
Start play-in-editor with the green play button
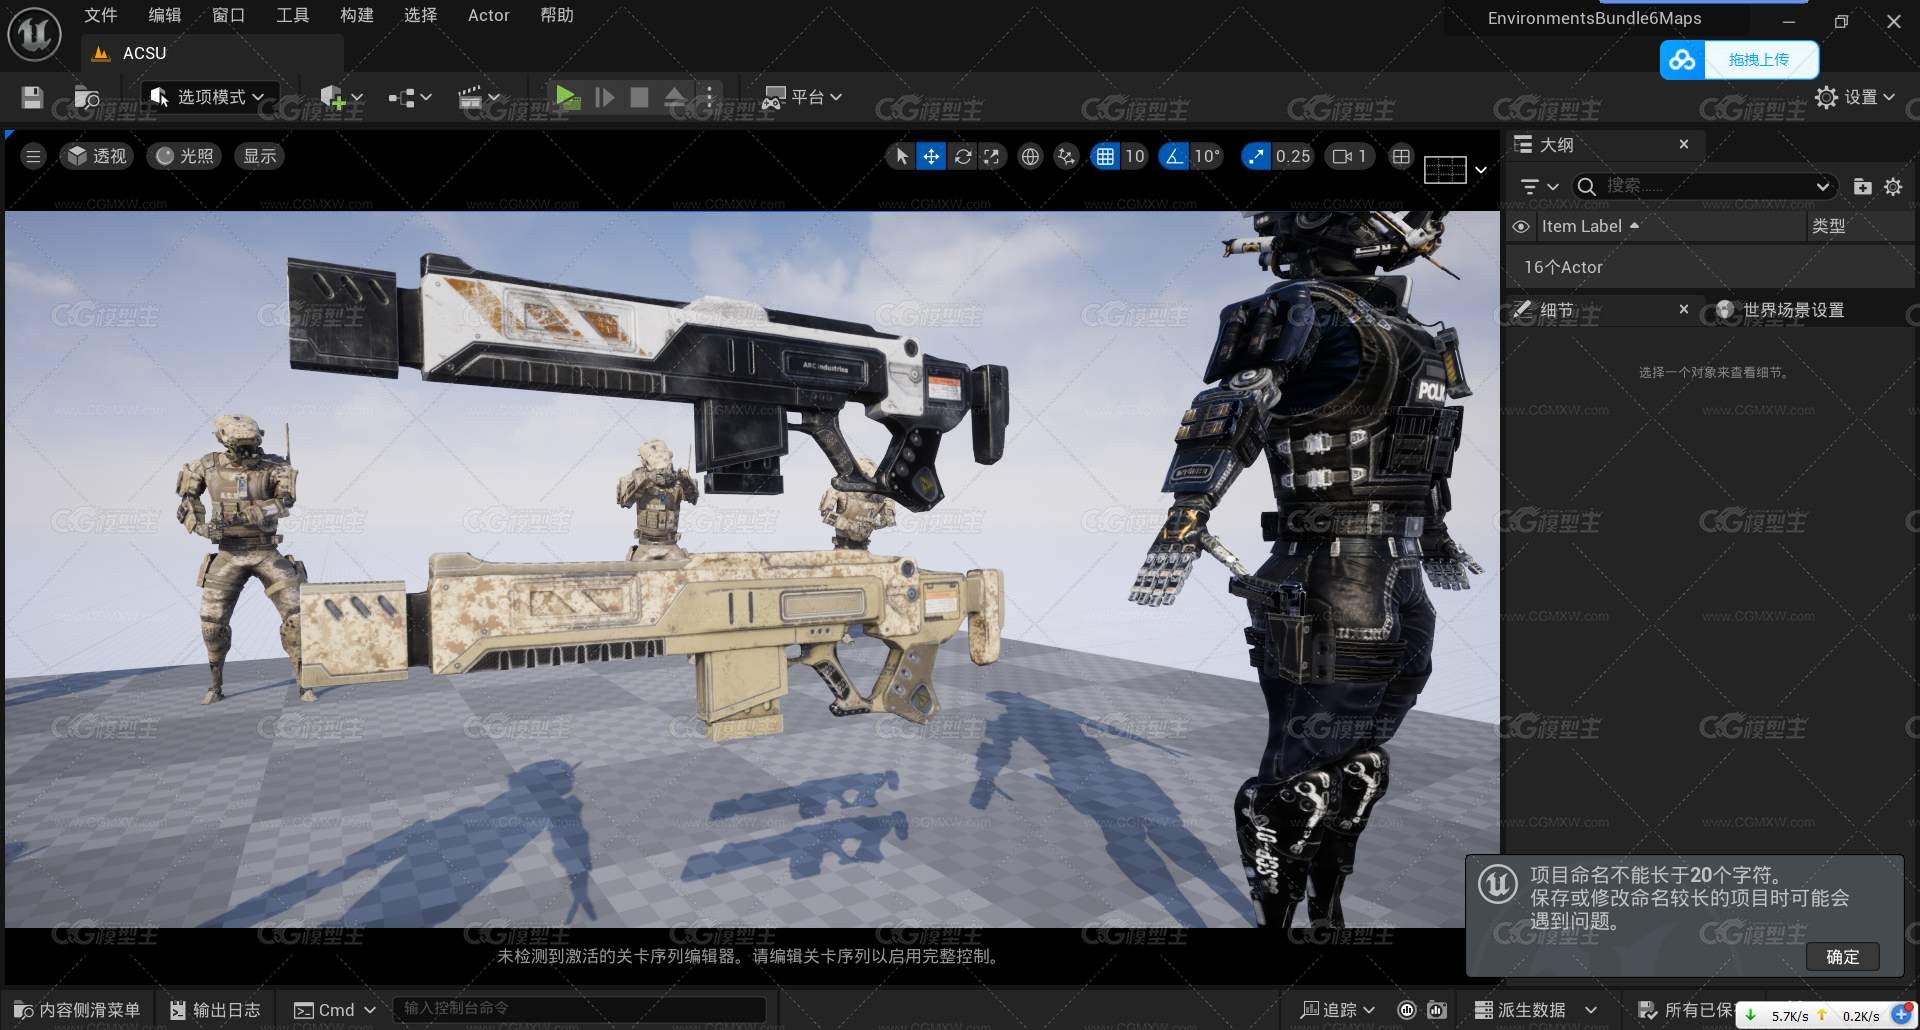(567, 97)
